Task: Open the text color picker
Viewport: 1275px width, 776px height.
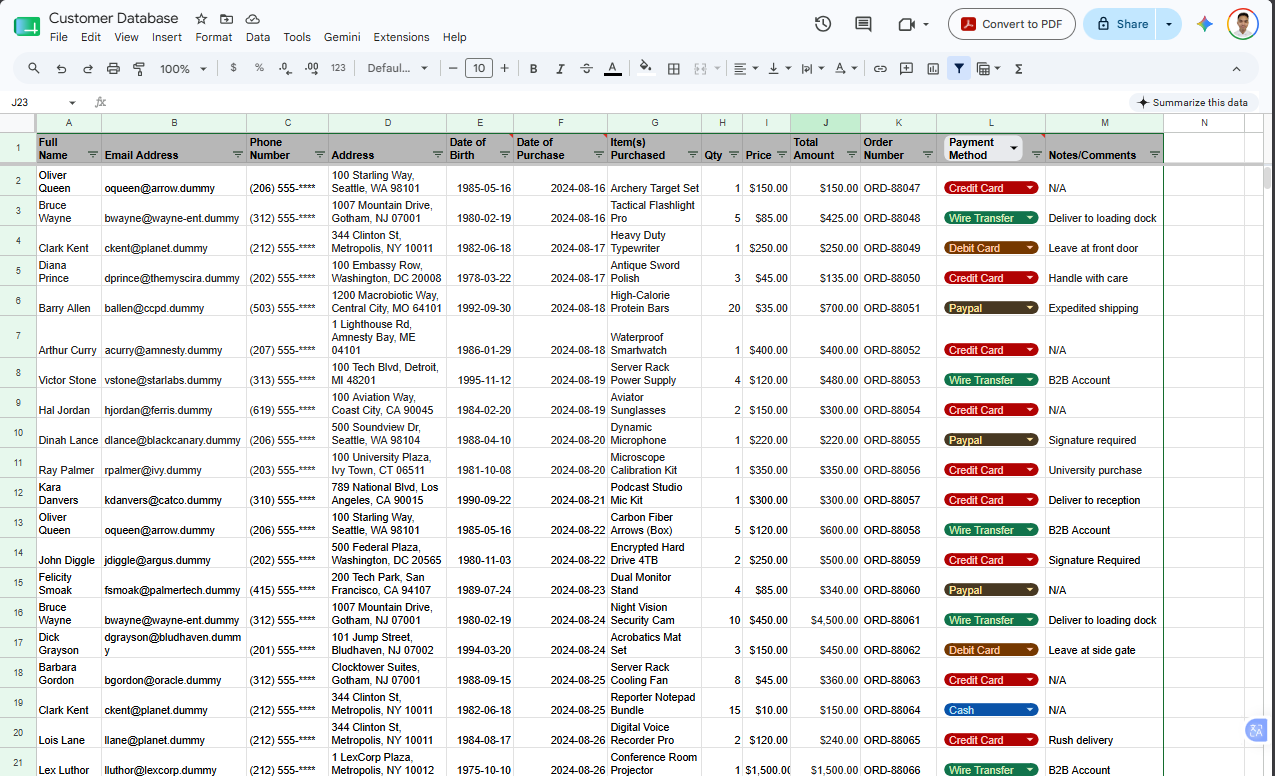Action: [612, 68]
